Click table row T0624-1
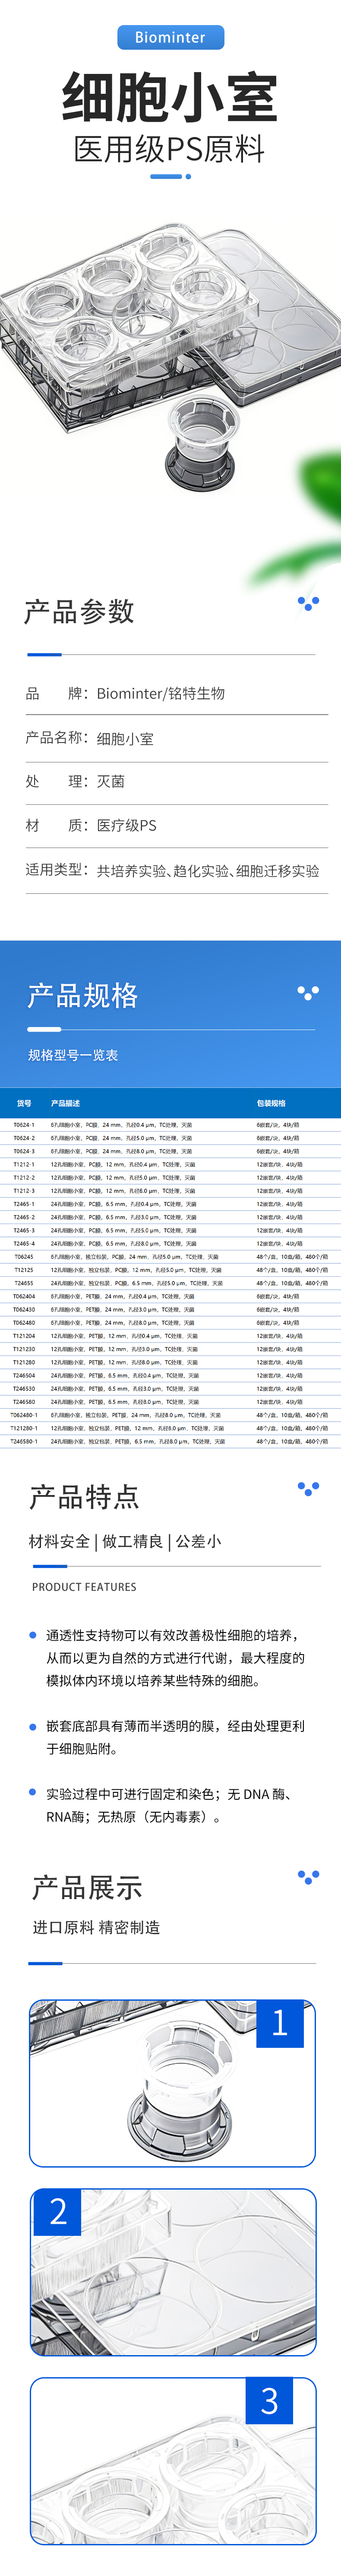Screen dimensions: 341x2576 pos(170,1125)
